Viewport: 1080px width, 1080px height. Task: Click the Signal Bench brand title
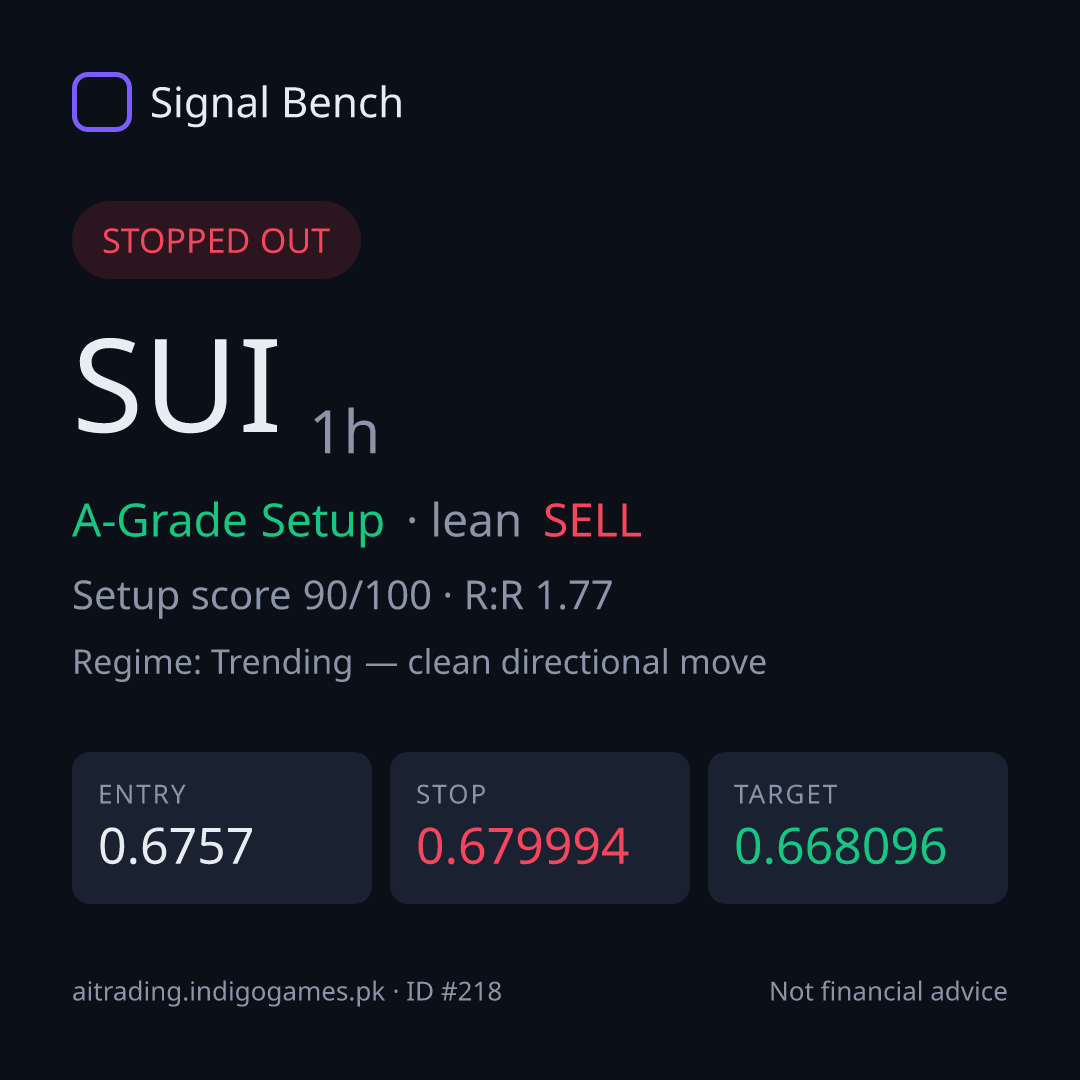click(x=276, y=103)
